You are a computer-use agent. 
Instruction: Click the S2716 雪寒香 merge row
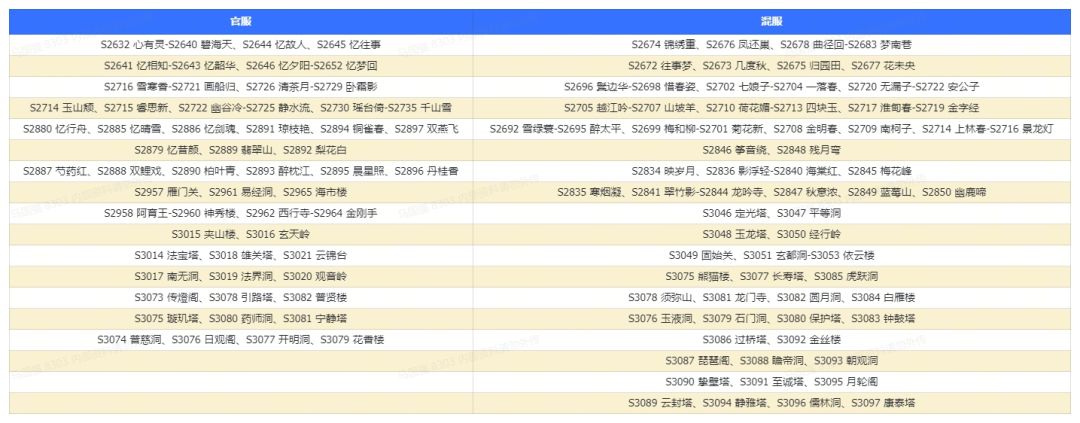coord(240,87)
